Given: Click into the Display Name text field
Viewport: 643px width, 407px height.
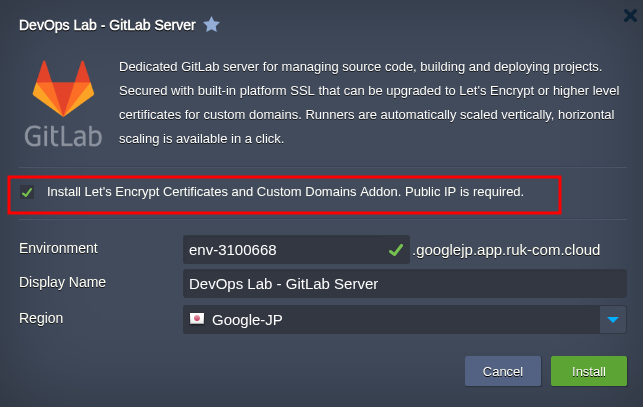Looking at the screenshot, I should coord(405,284).
